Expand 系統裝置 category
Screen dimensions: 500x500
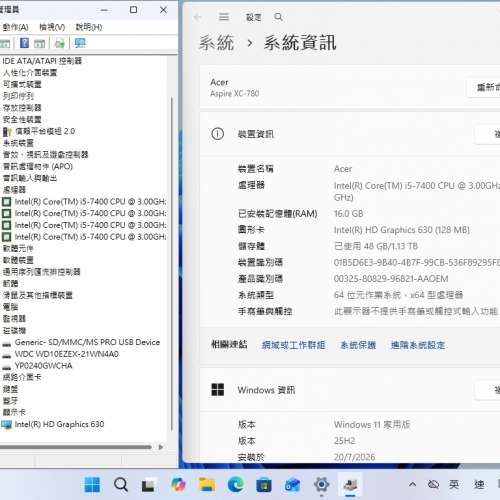click(x=18, y=143)
